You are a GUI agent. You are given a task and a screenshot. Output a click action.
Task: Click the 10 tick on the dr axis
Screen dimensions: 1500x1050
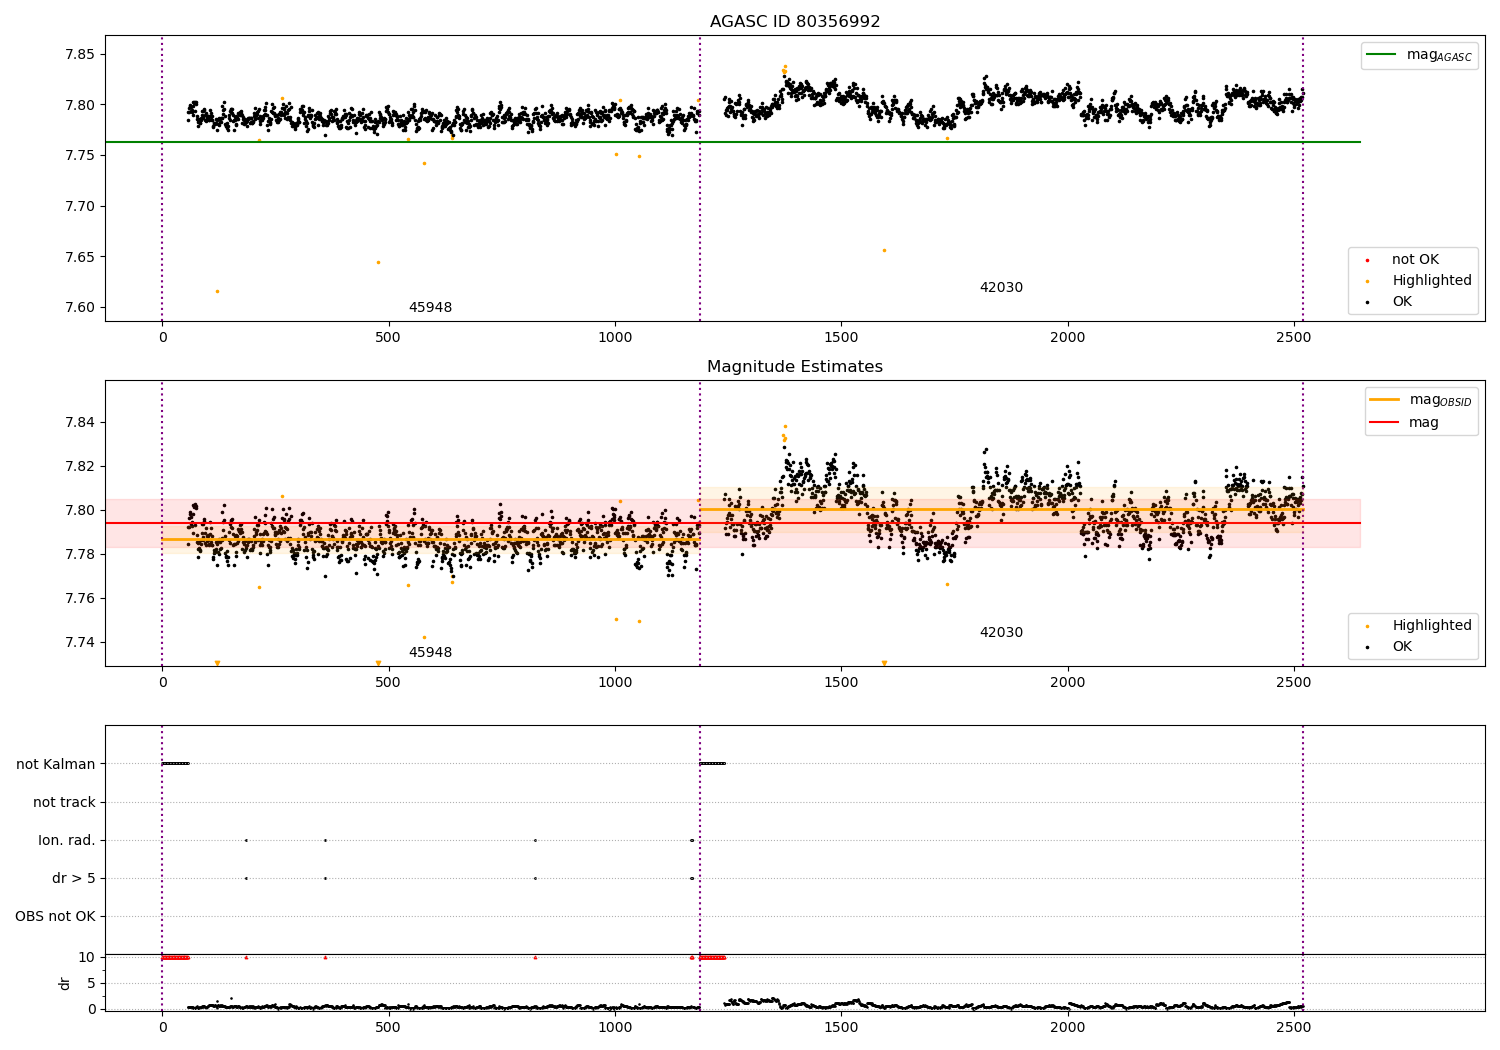[87, 958]
